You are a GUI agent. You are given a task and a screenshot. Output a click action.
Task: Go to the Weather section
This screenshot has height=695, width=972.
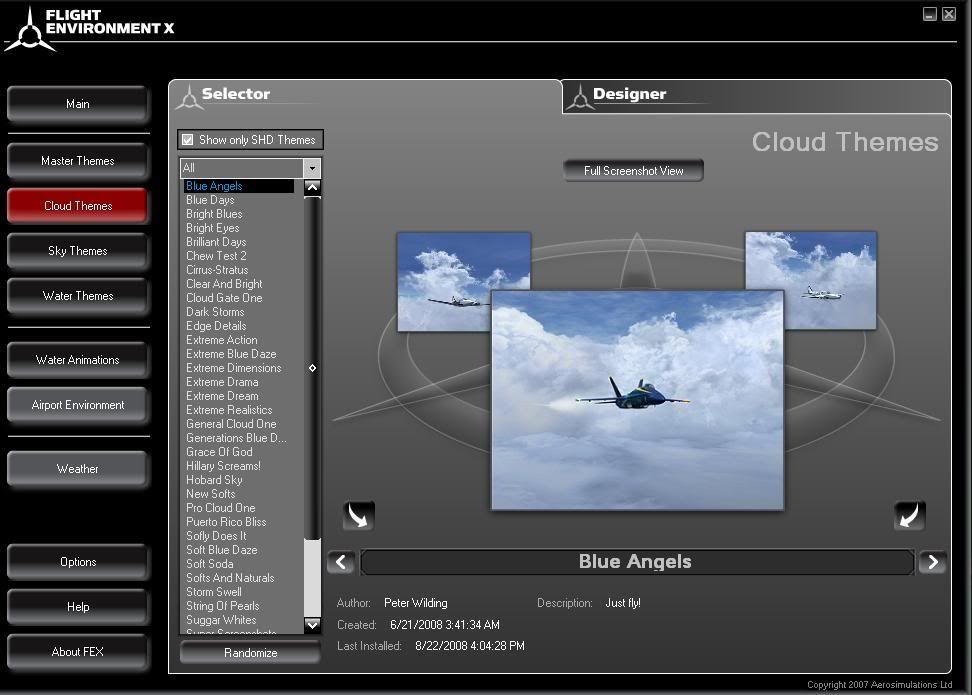[78, 469]
